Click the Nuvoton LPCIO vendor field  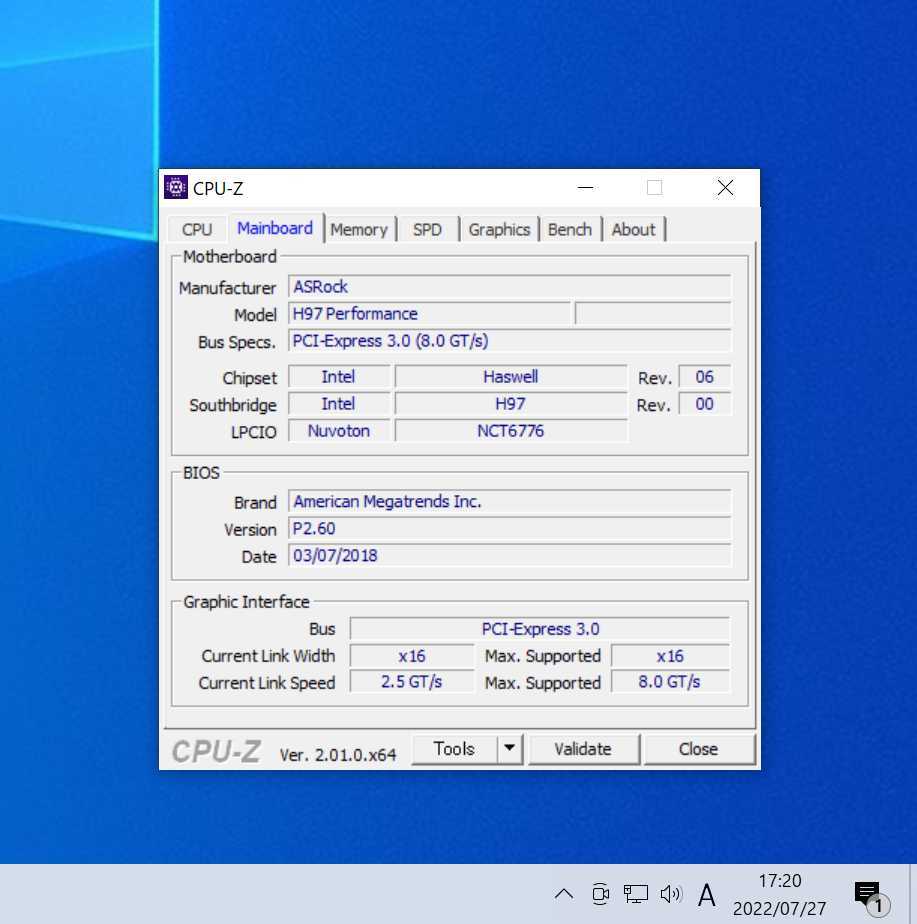pyautogui.click(x=339, y=431)
